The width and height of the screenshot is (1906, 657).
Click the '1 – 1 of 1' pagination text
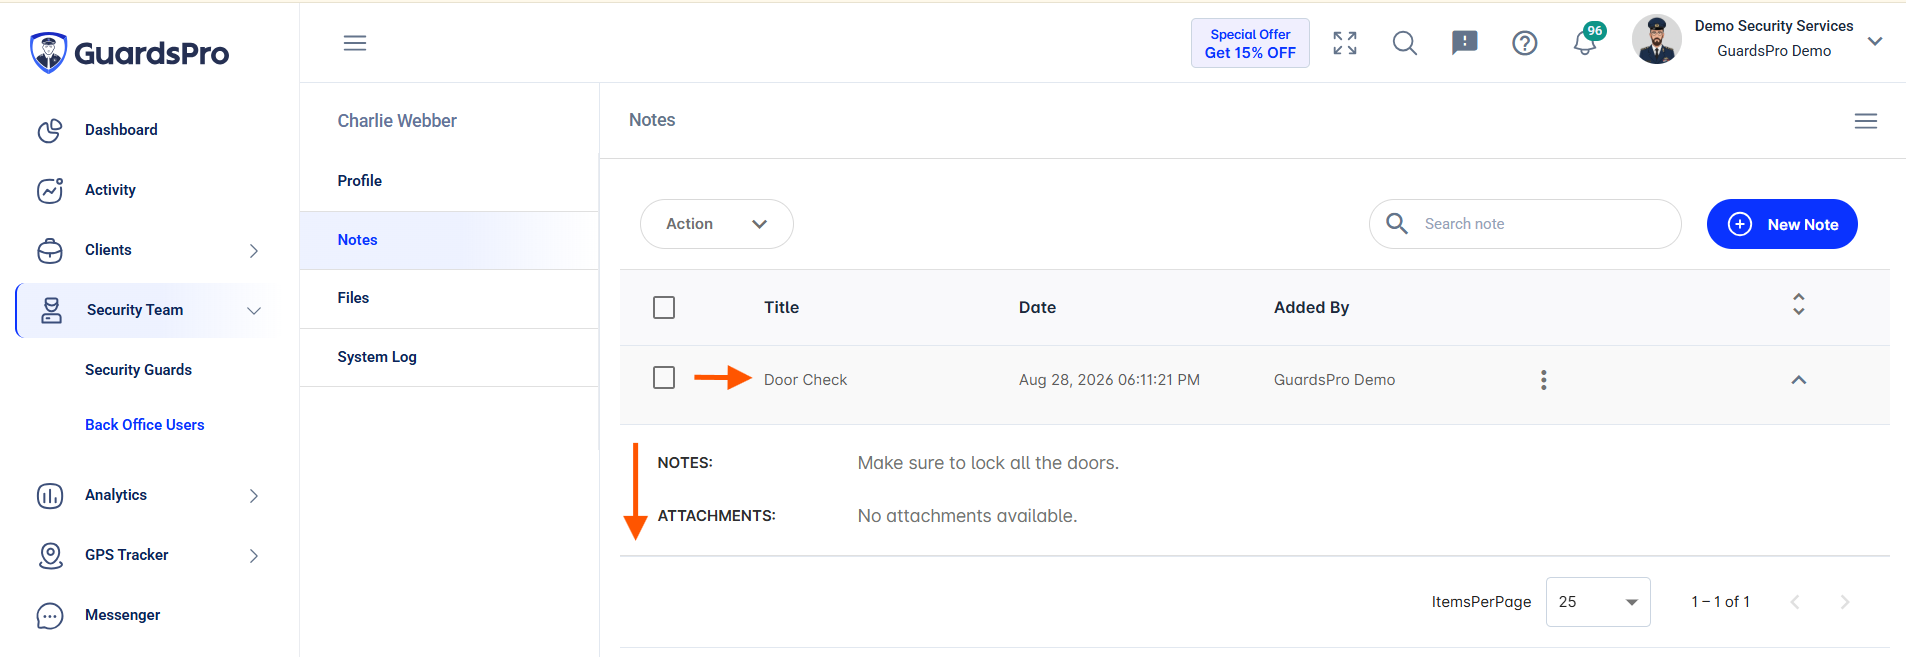pos(1720,602)
